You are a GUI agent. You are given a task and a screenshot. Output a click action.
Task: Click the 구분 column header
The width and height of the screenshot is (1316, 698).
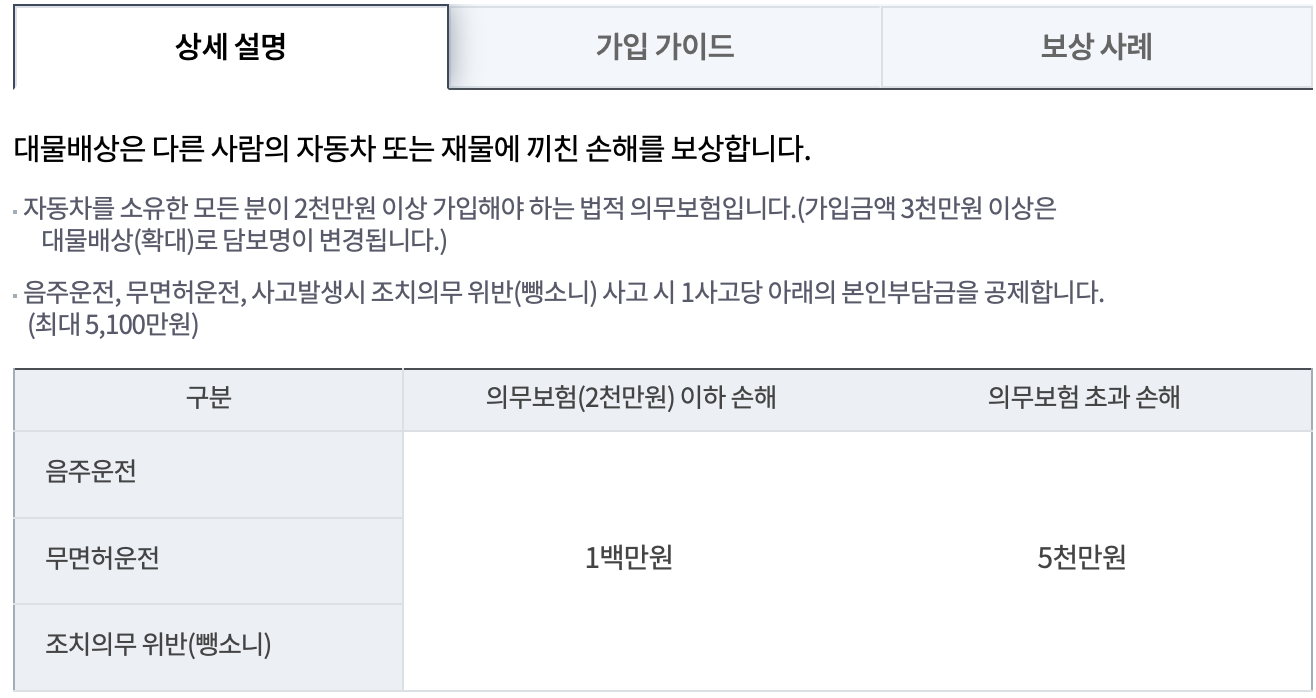pyautogui.click(x=209, y=399)
